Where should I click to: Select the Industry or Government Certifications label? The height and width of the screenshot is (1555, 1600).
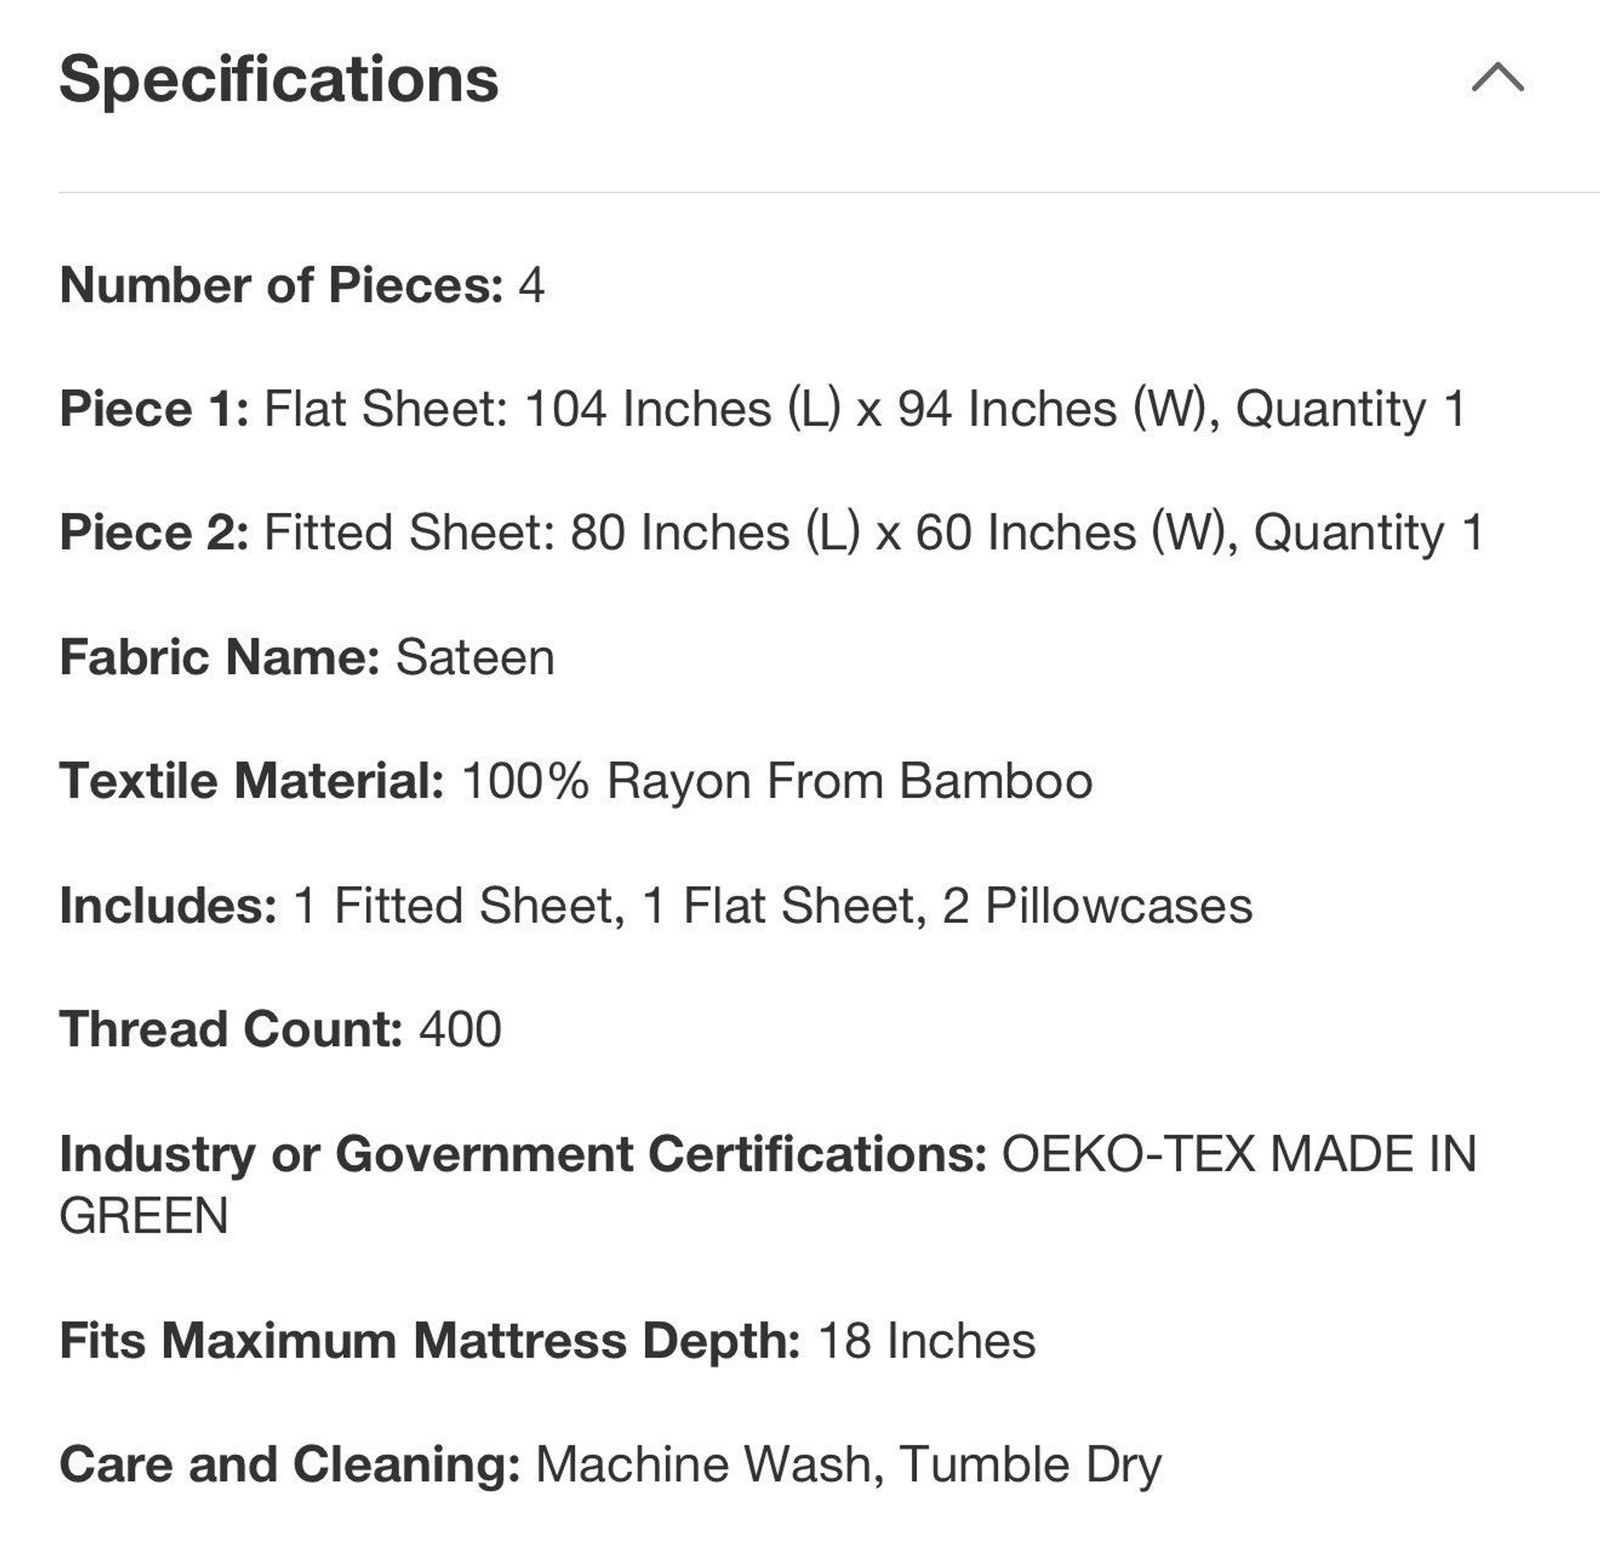click(x=524, y=1154)
